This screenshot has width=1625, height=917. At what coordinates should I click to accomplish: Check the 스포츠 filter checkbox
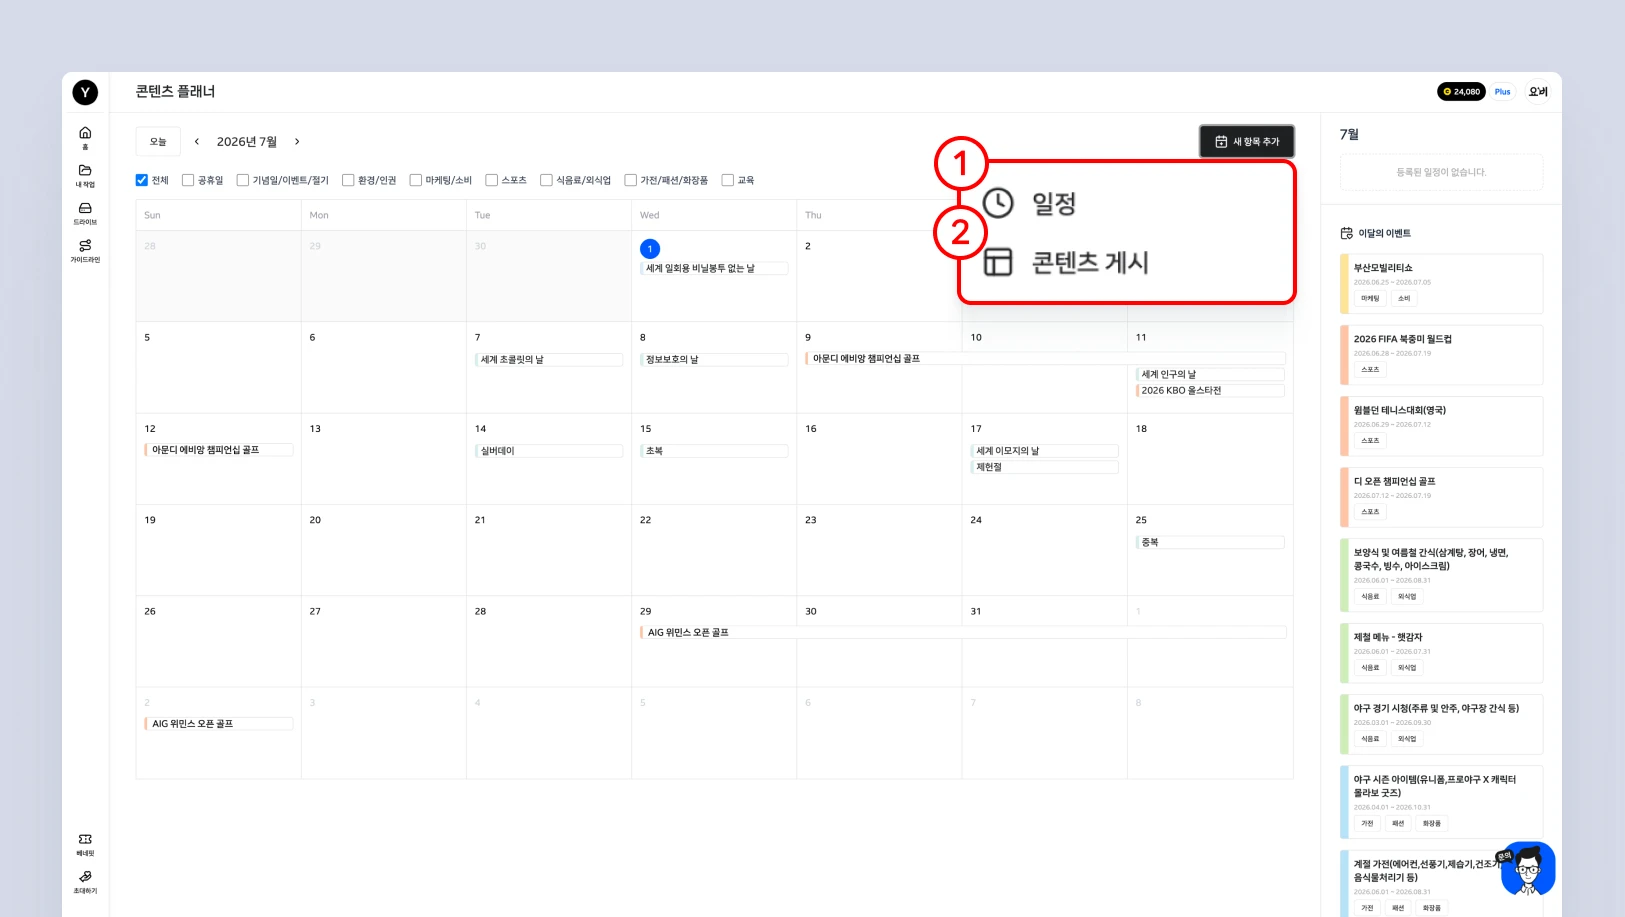pyautogui.click(x=491, y=180)
